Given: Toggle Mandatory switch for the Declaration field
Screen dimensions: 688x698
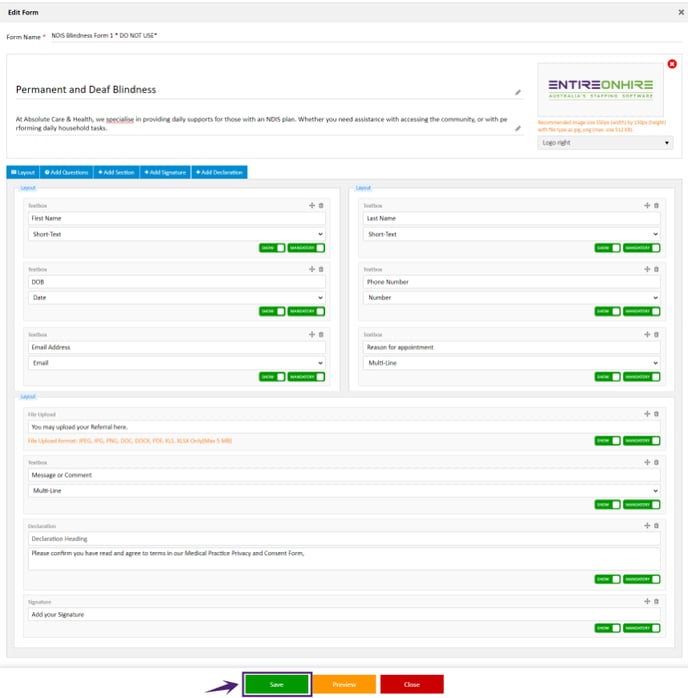Looking at the screenshot, I should [x=641, y=579].
